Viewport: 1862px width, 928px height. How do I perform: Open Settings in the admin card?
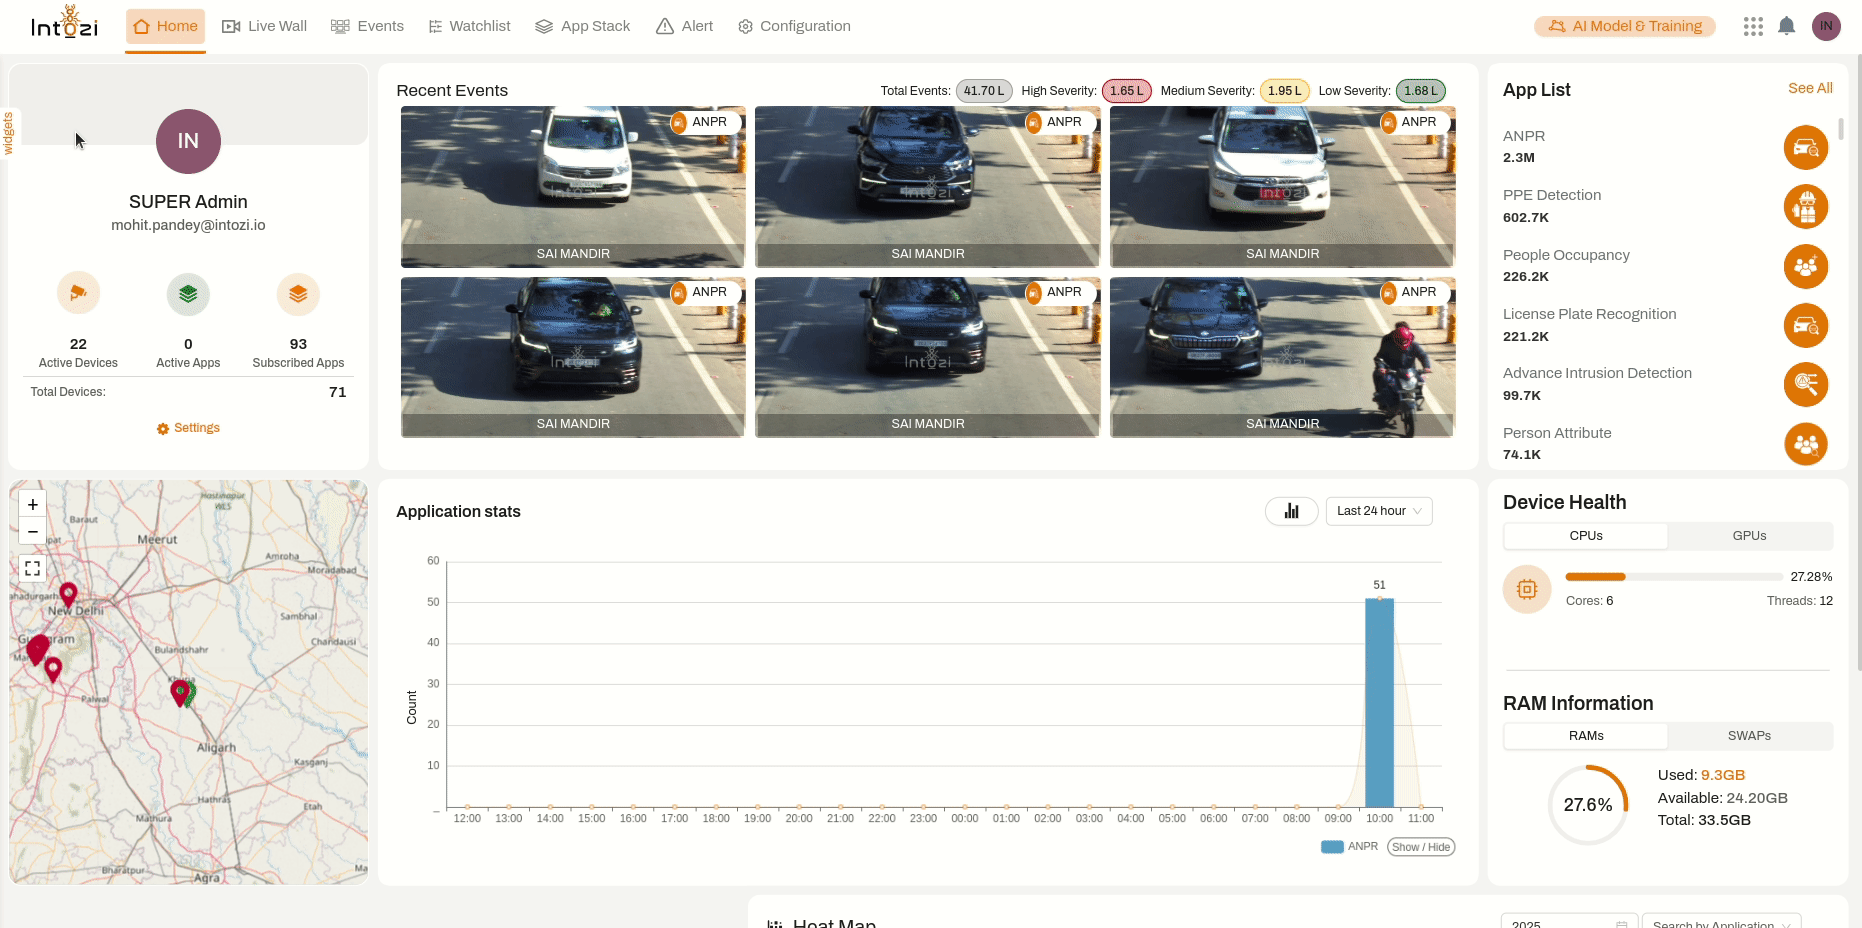188,427
